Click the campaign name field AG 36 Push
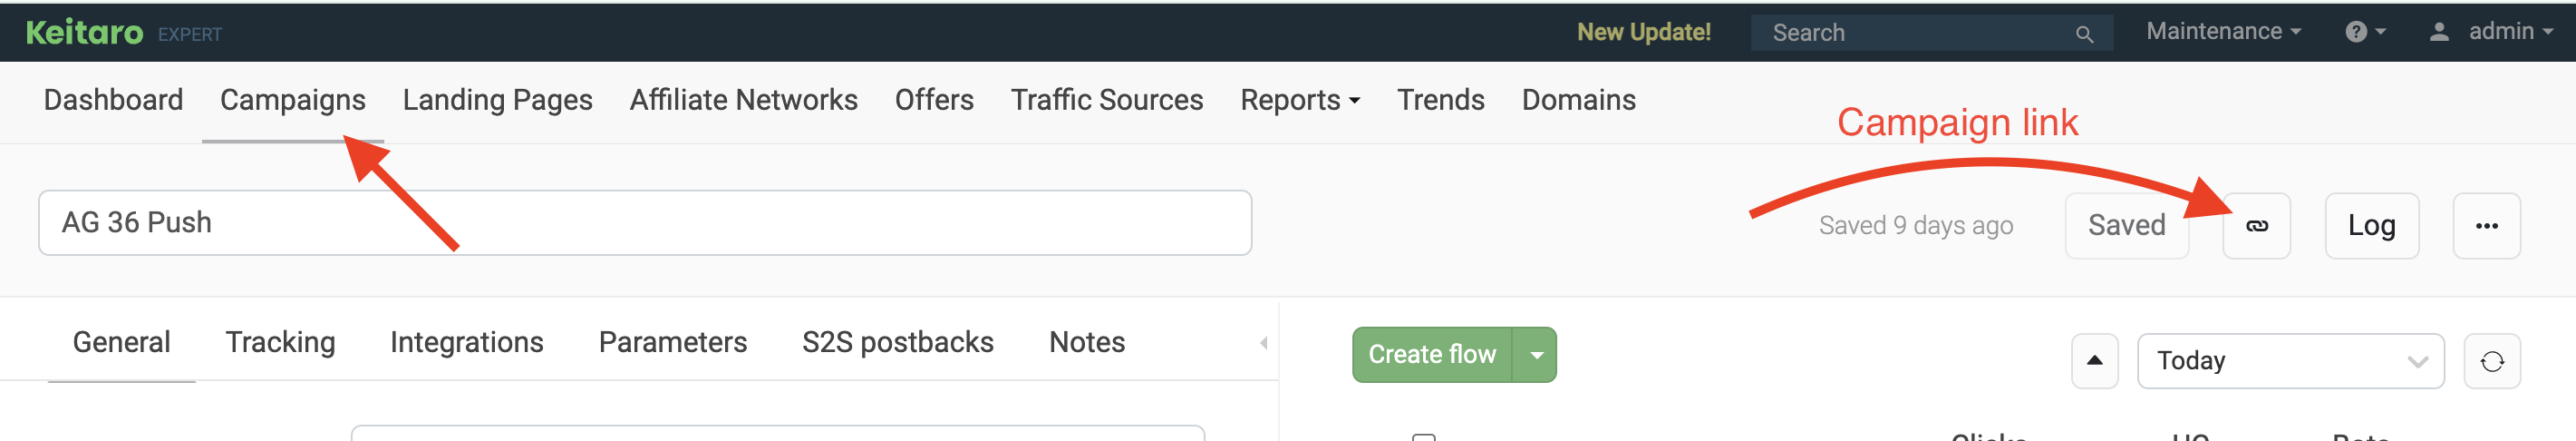Screen dimensions: 2576x441 tap(645, 223)
